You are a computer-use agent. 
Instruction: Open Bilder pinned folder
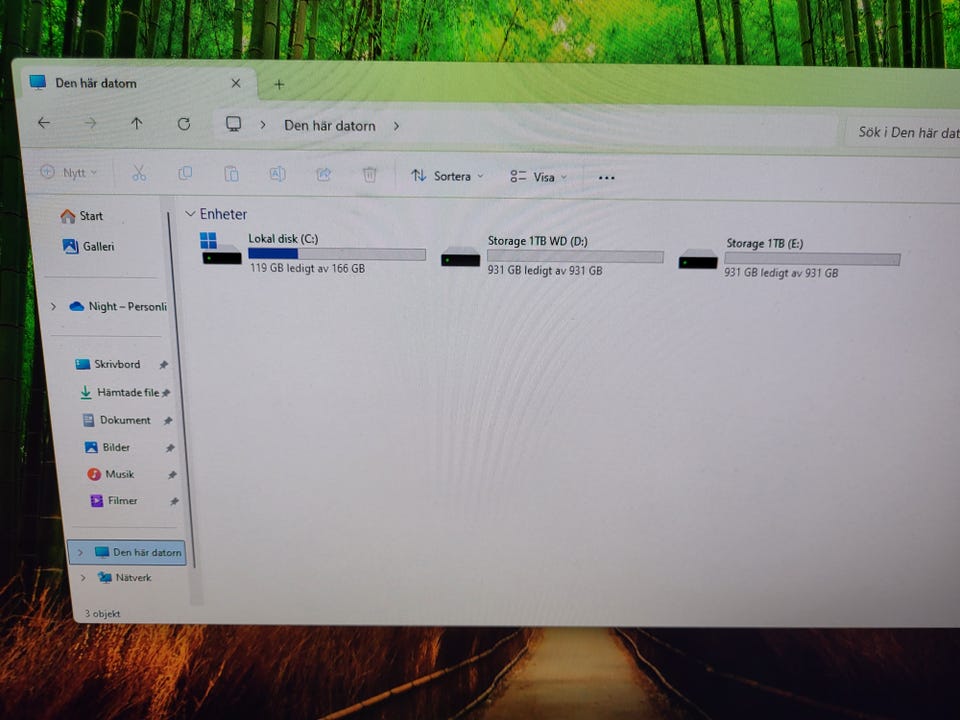[107, 448]
